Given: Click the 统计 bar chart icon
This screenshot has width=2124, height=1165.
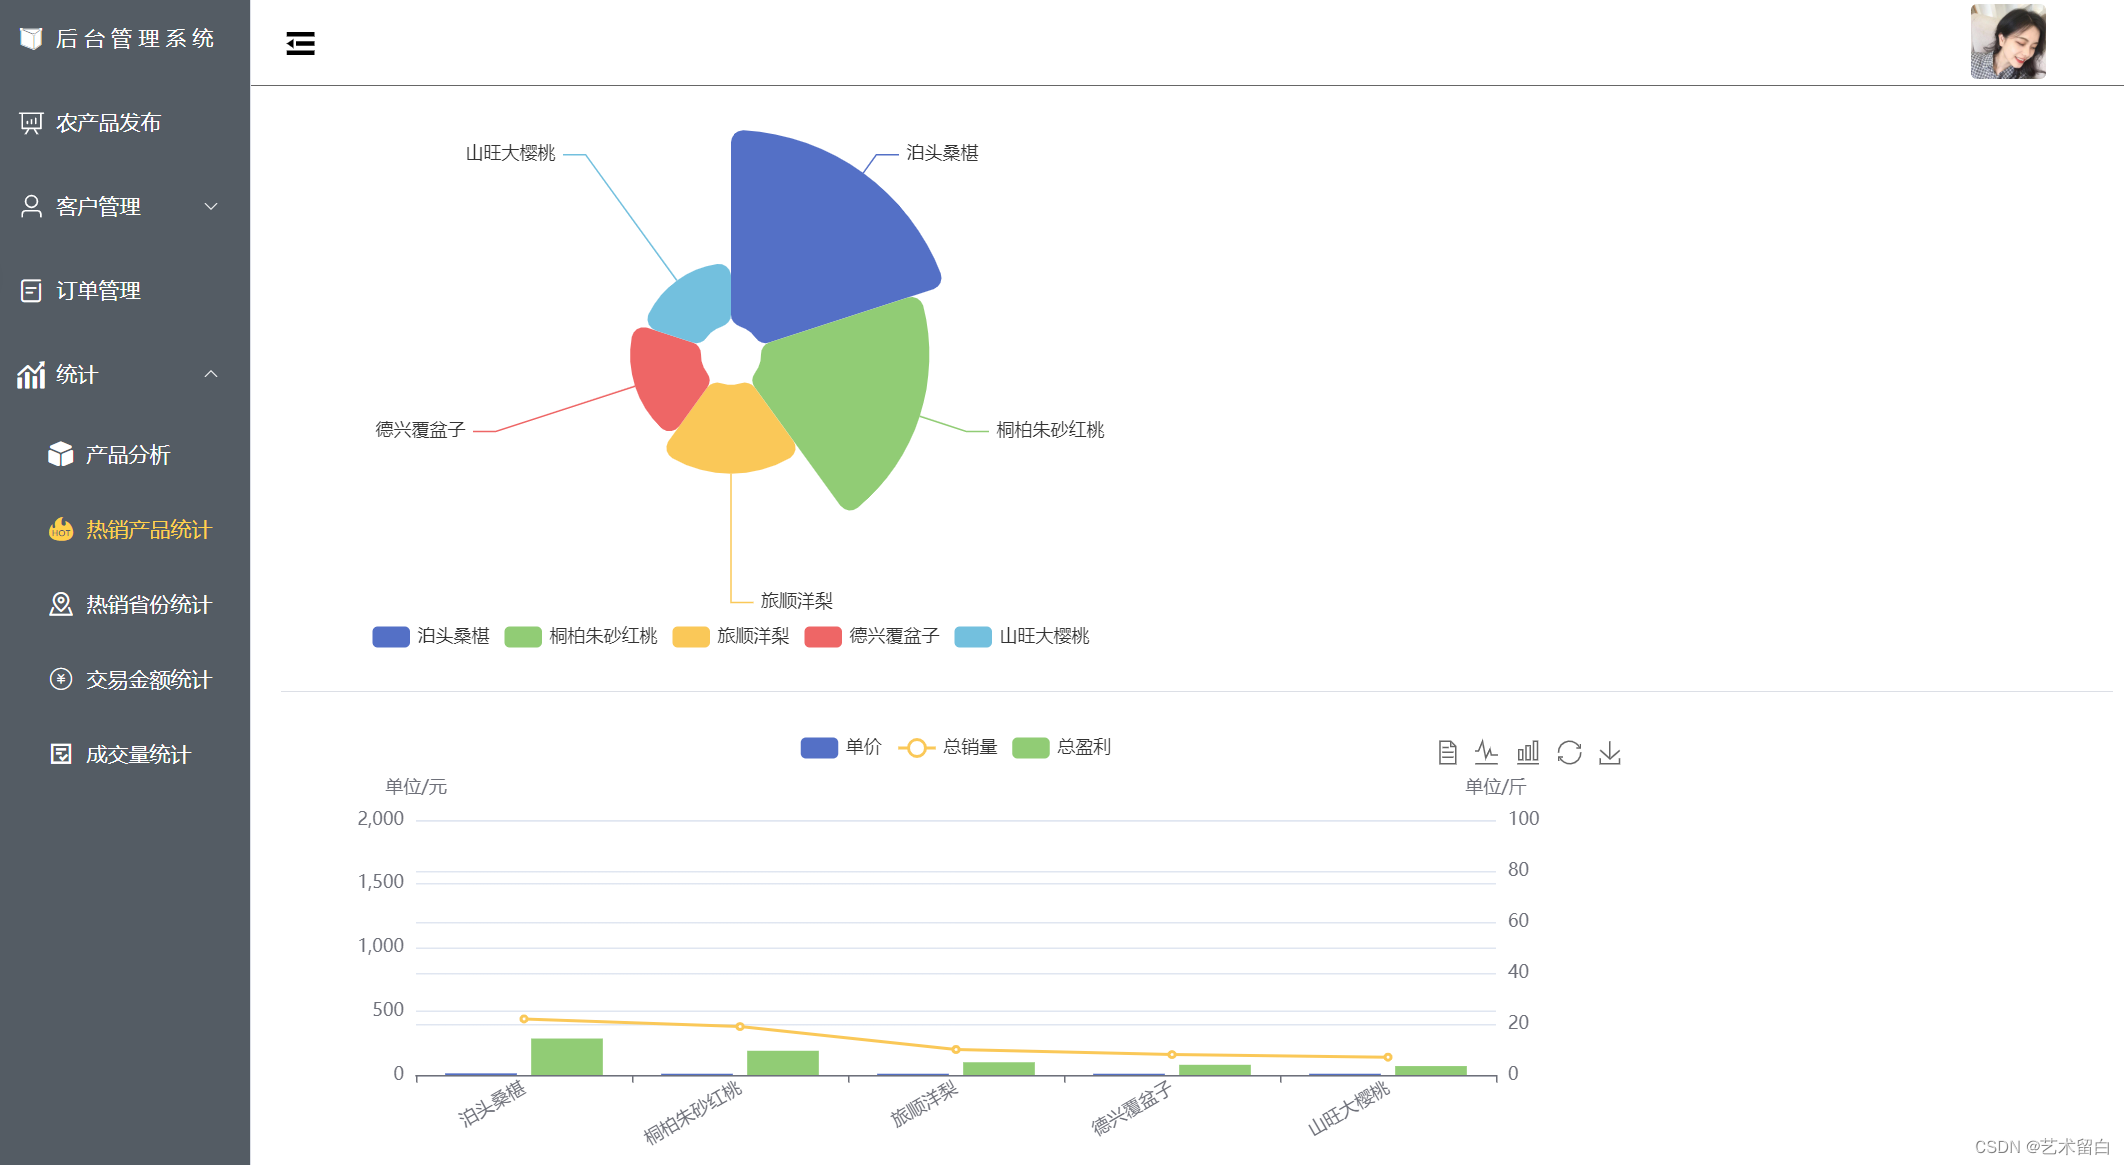Looking at the screenshot, I should [x=31, y=374].
